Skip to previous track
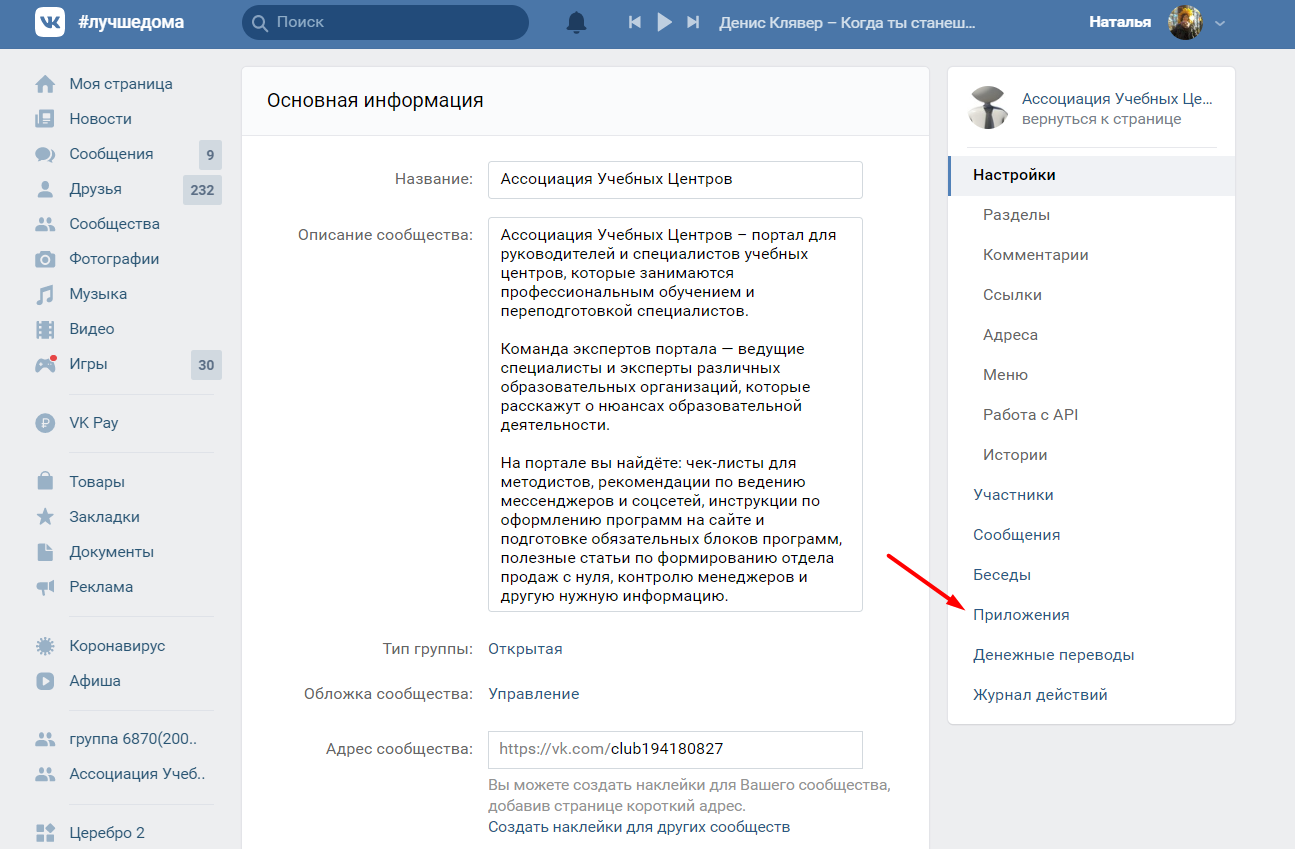Image resolution: width=1295 pixels, height=849 pixels. (634, 22)
